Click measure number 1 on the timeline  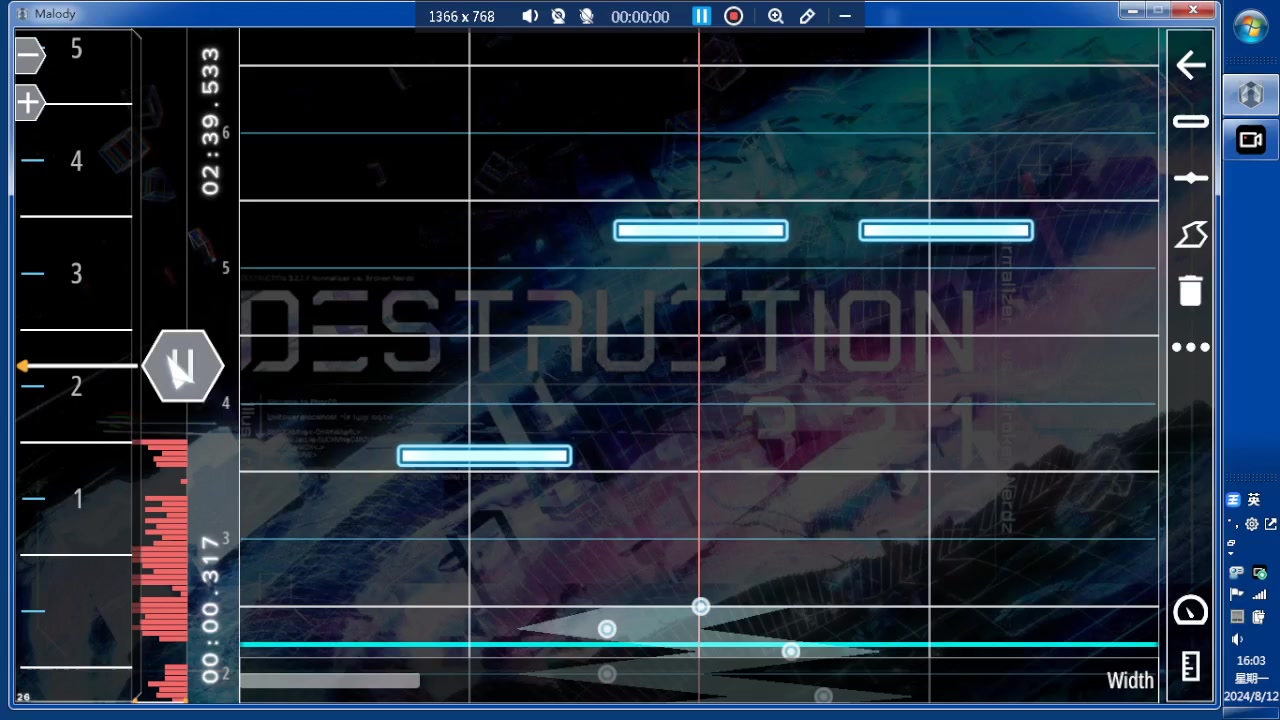tap(78, 499)
